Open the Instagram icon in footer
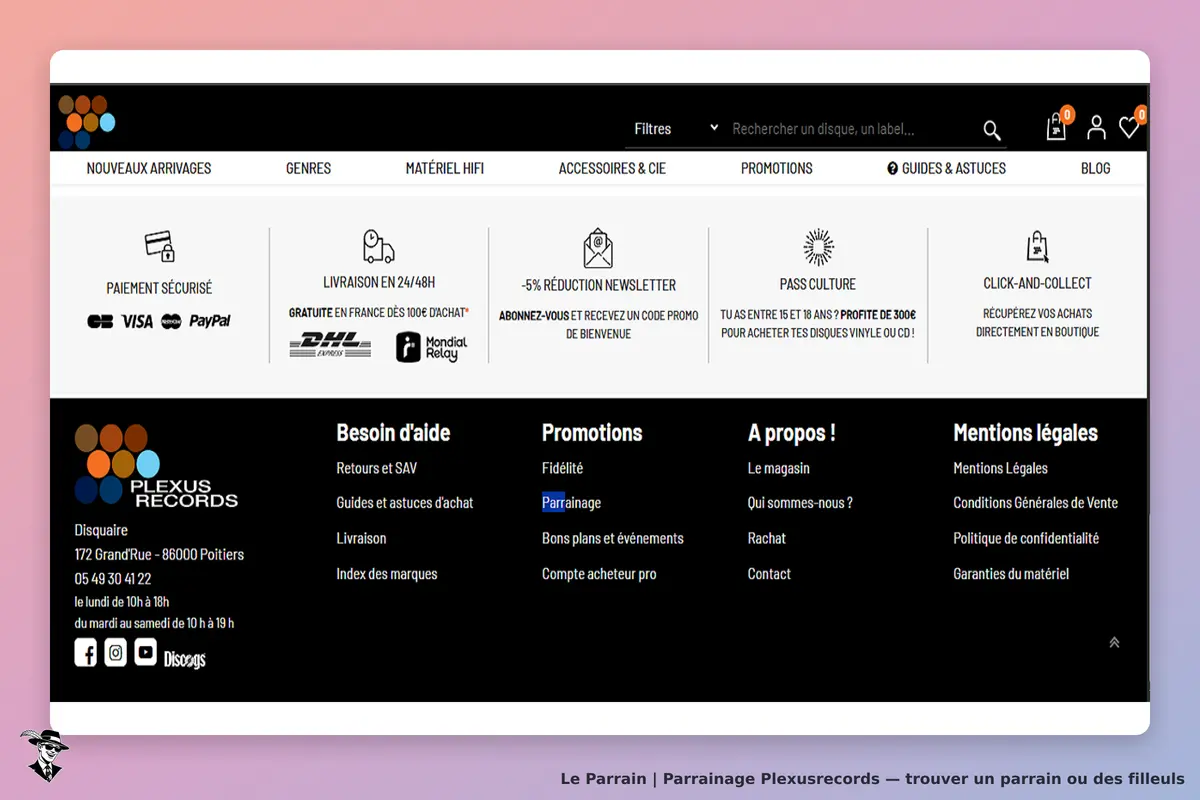The width and height of the screenshot is (1200, 800). (x=116, y=653)
